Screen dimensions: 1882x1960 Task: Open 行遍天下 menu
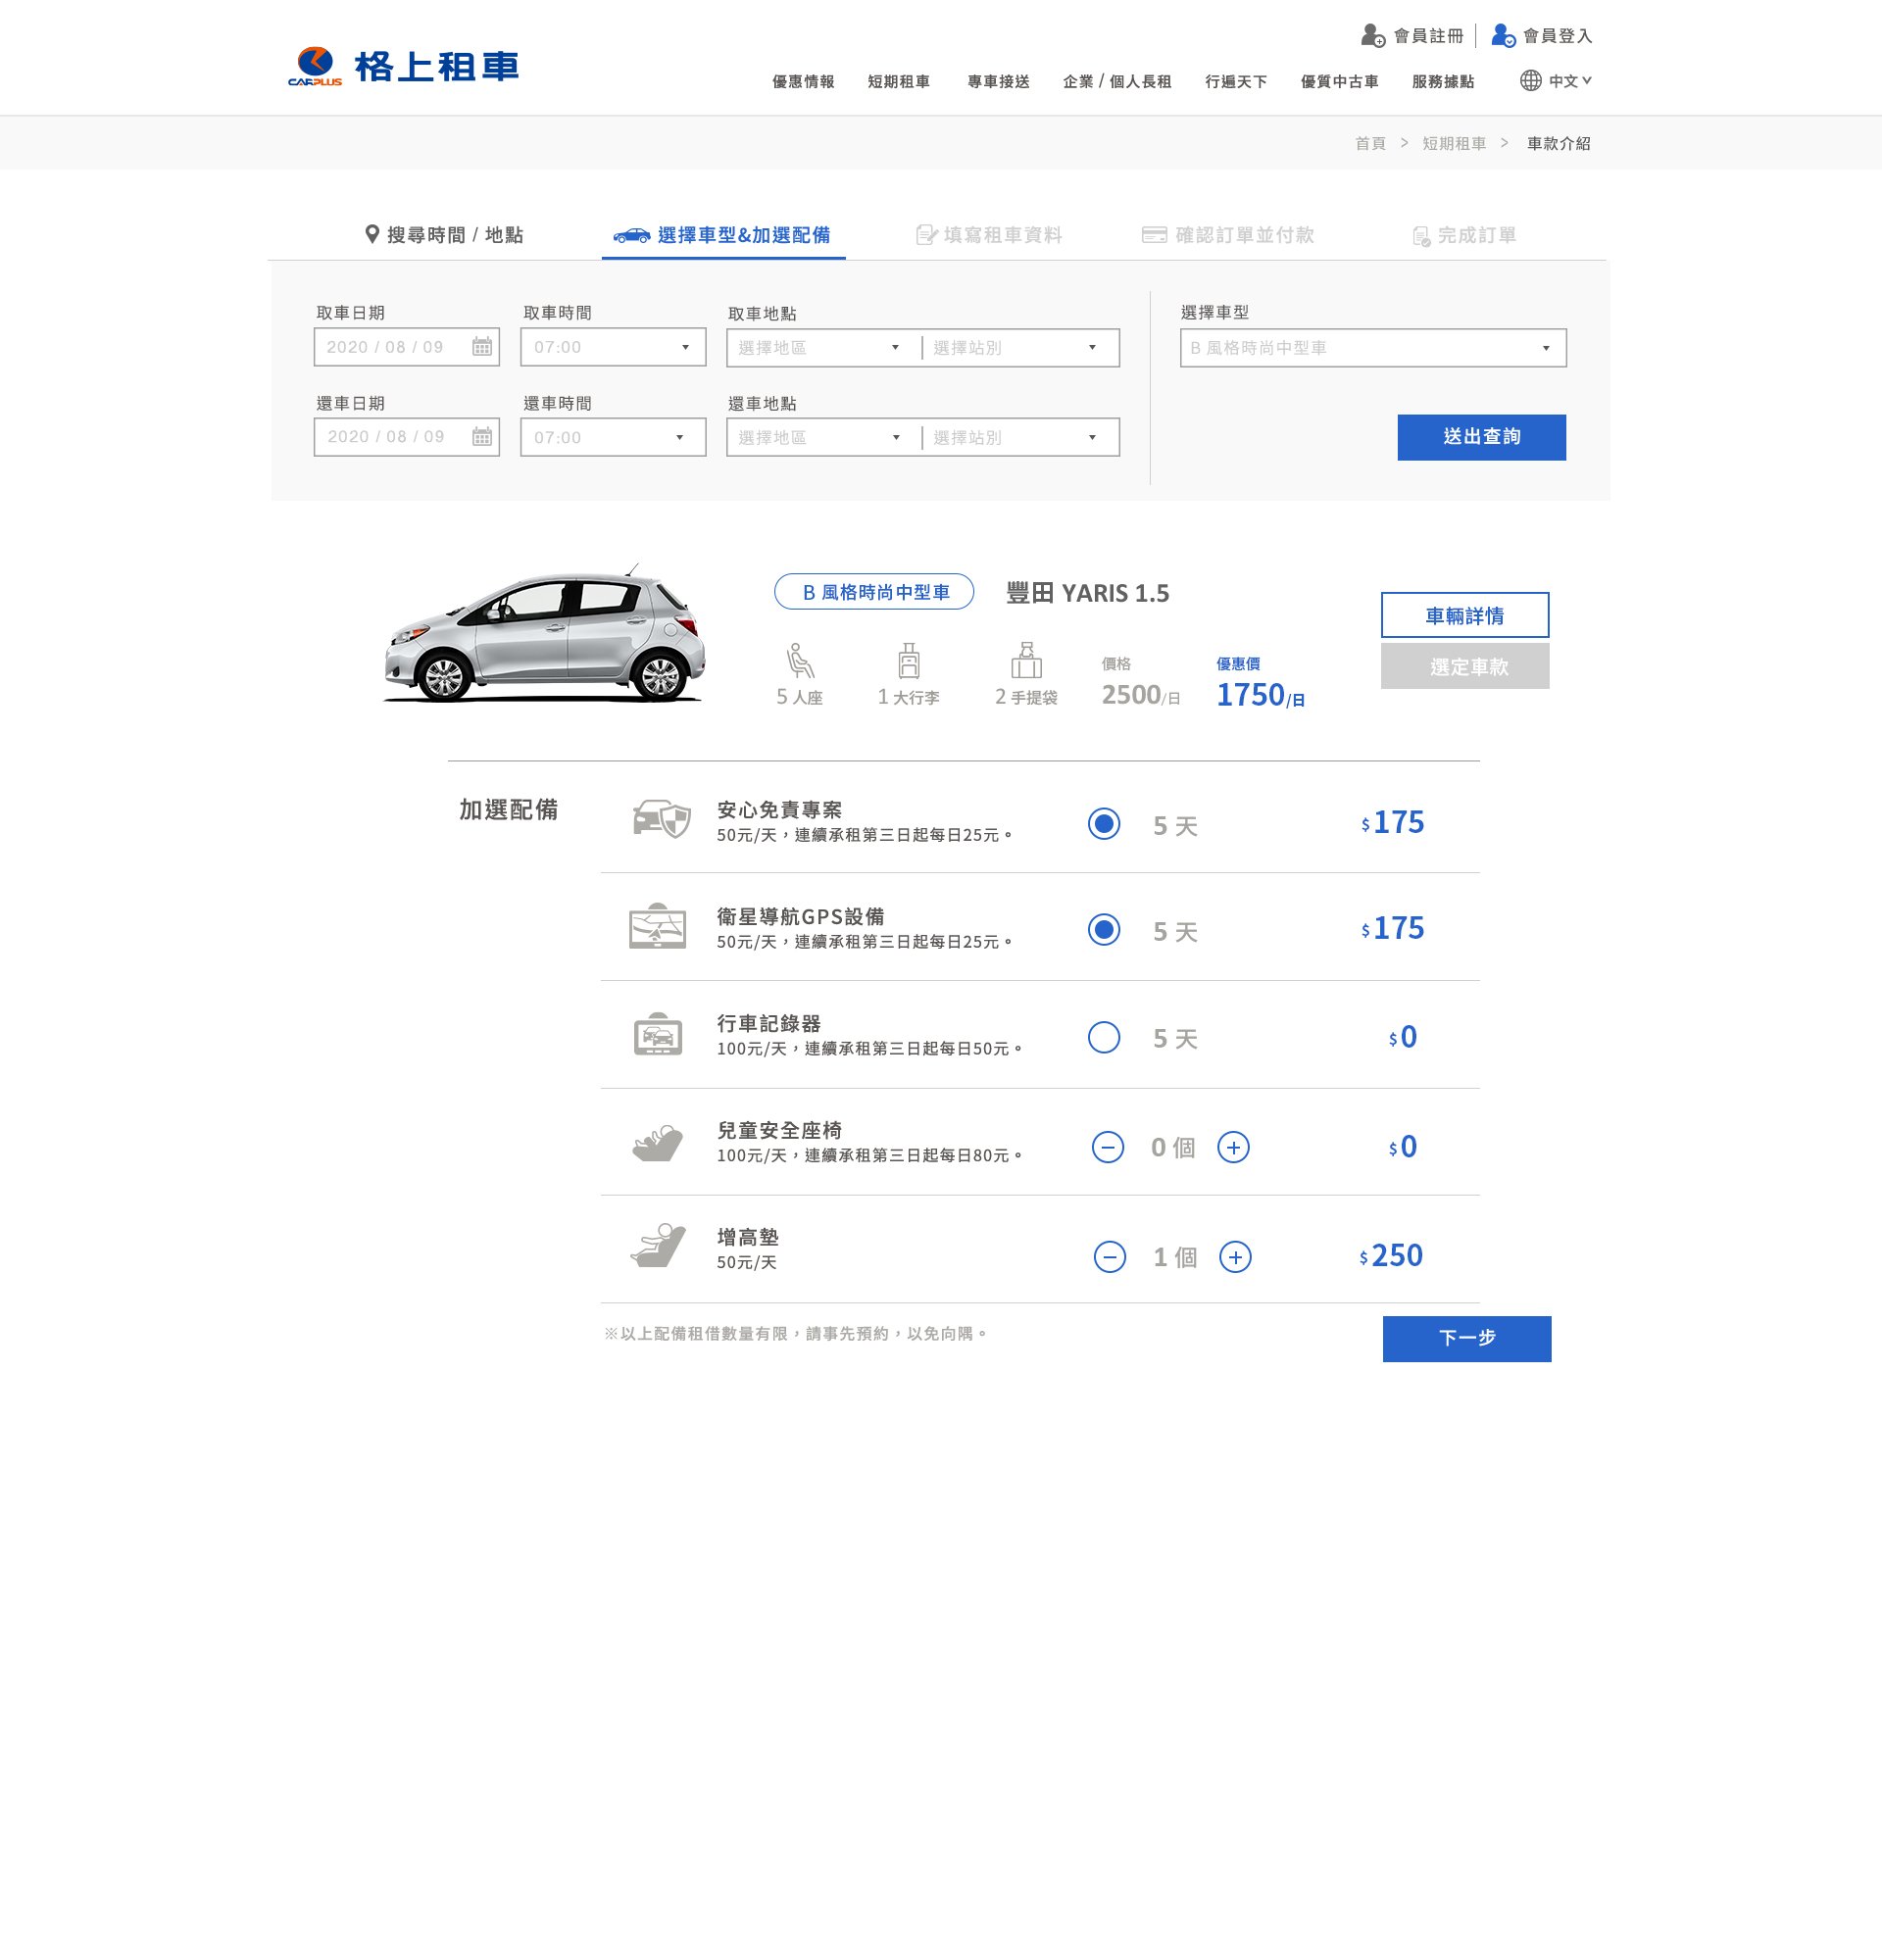[x=1236, y=82]
